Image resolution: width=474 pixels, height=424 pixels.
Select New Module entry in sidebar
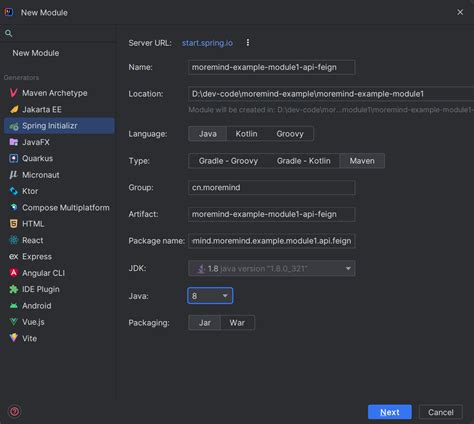36,53
